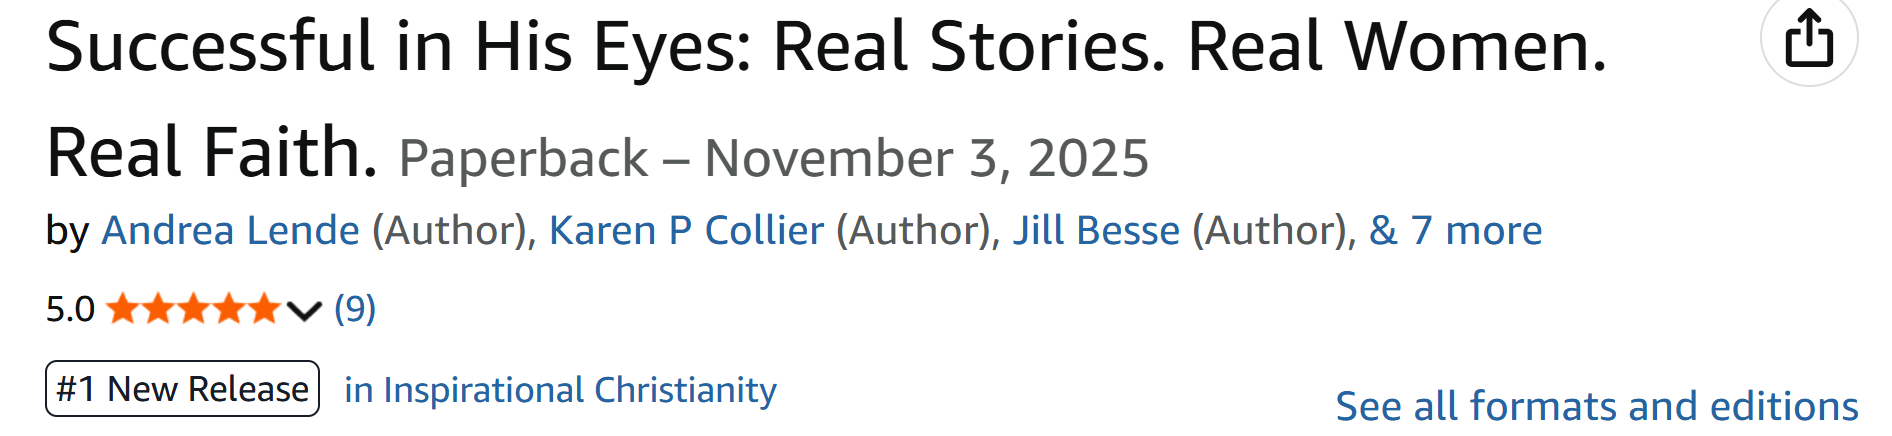The width and height of the screenshot is (1892, 436).
Task: Click 'See all formats and editions'
Action: coord(1596,407)
